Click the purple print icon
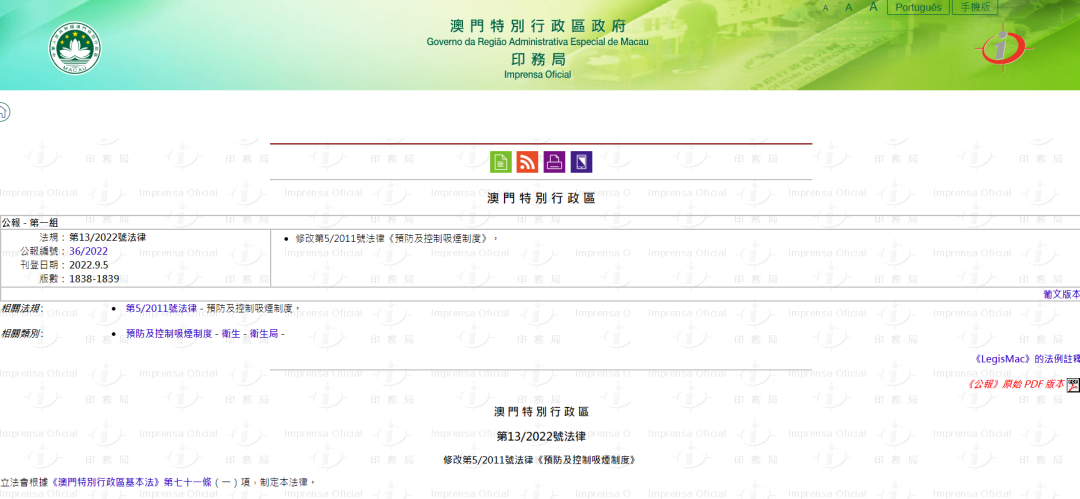The height and width of the screenshot is (499, 1080). pos(554,162)
